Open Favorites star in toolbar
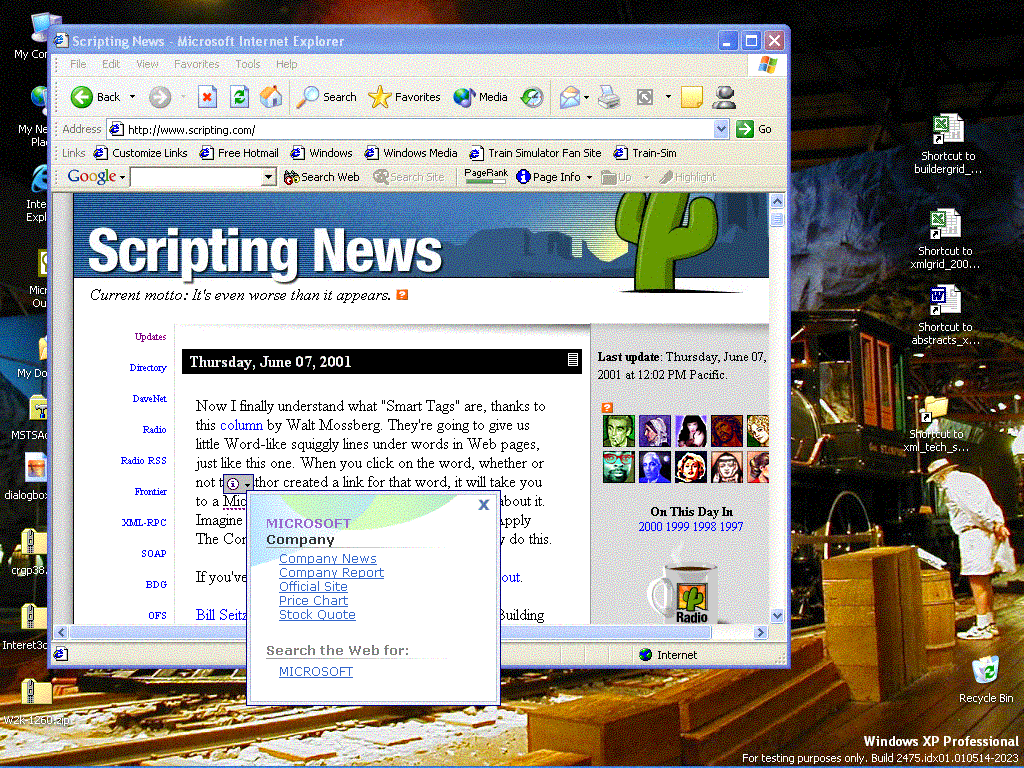 coord(404,97)
